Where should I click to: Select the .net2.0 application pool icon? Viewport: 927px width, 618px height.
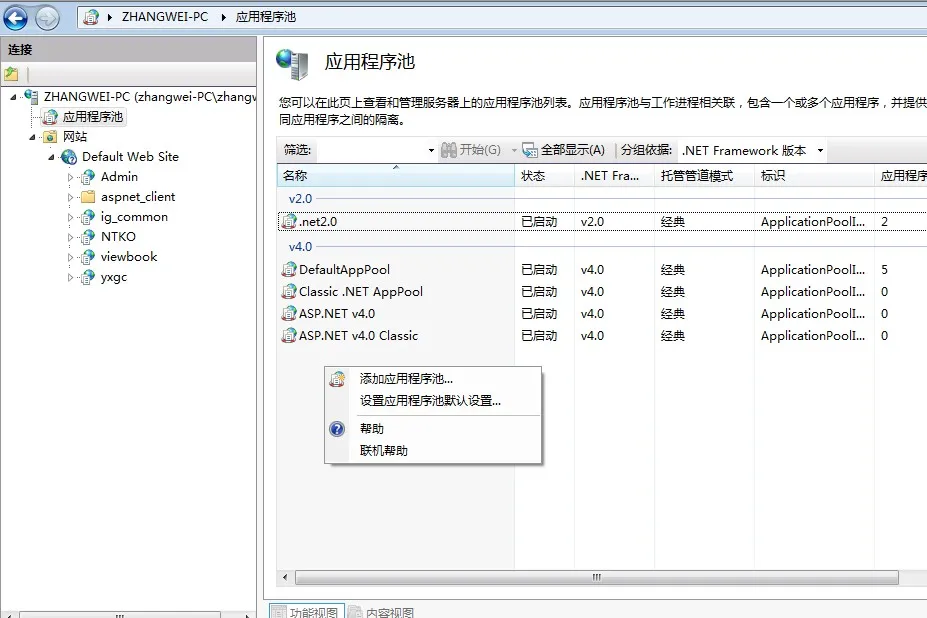[x=290, y=221]
